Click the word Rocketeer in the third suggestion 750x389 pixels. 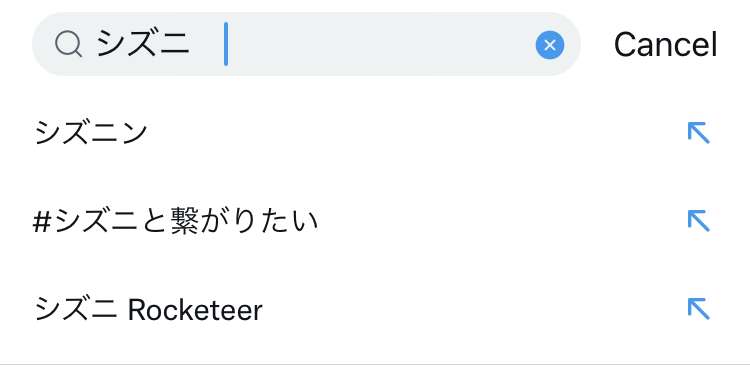coord(195,310)
